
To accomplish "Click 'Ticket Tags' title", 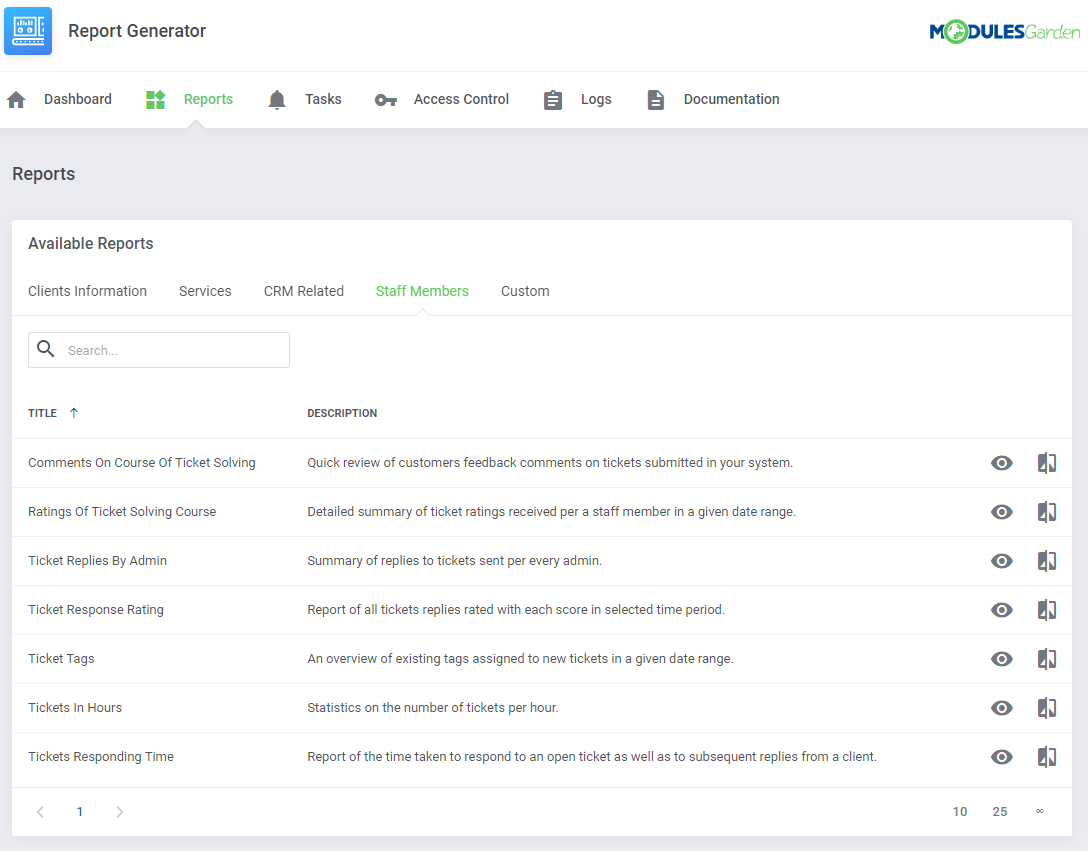I will [61, 659].
